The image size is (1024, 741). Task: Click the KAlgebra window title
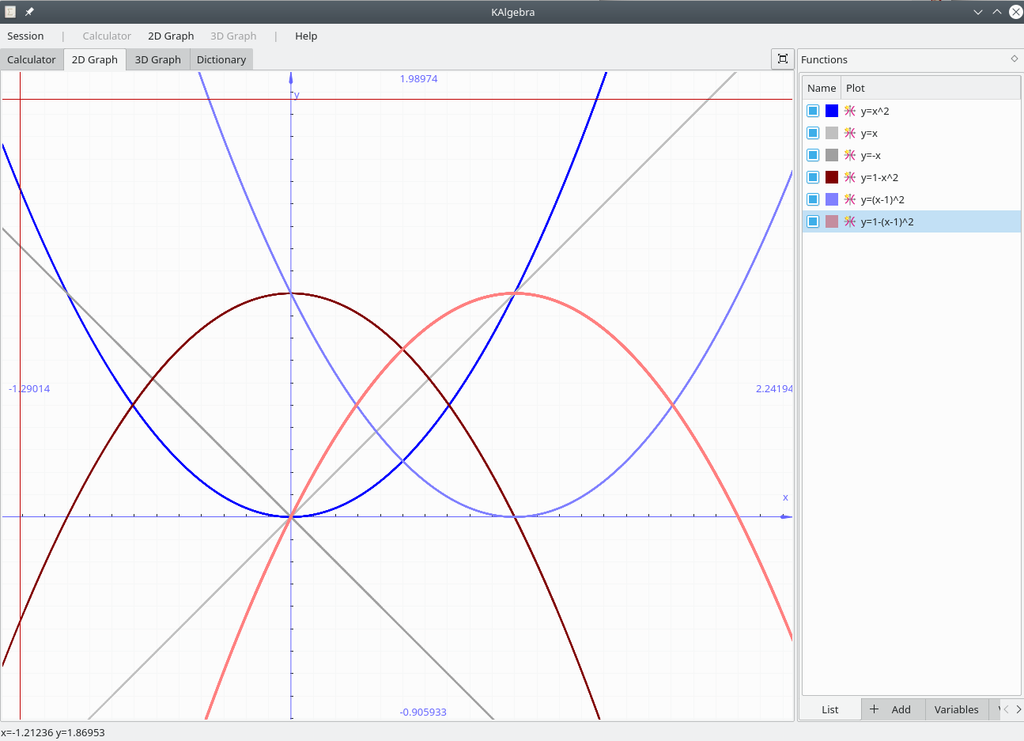[513, 12]
